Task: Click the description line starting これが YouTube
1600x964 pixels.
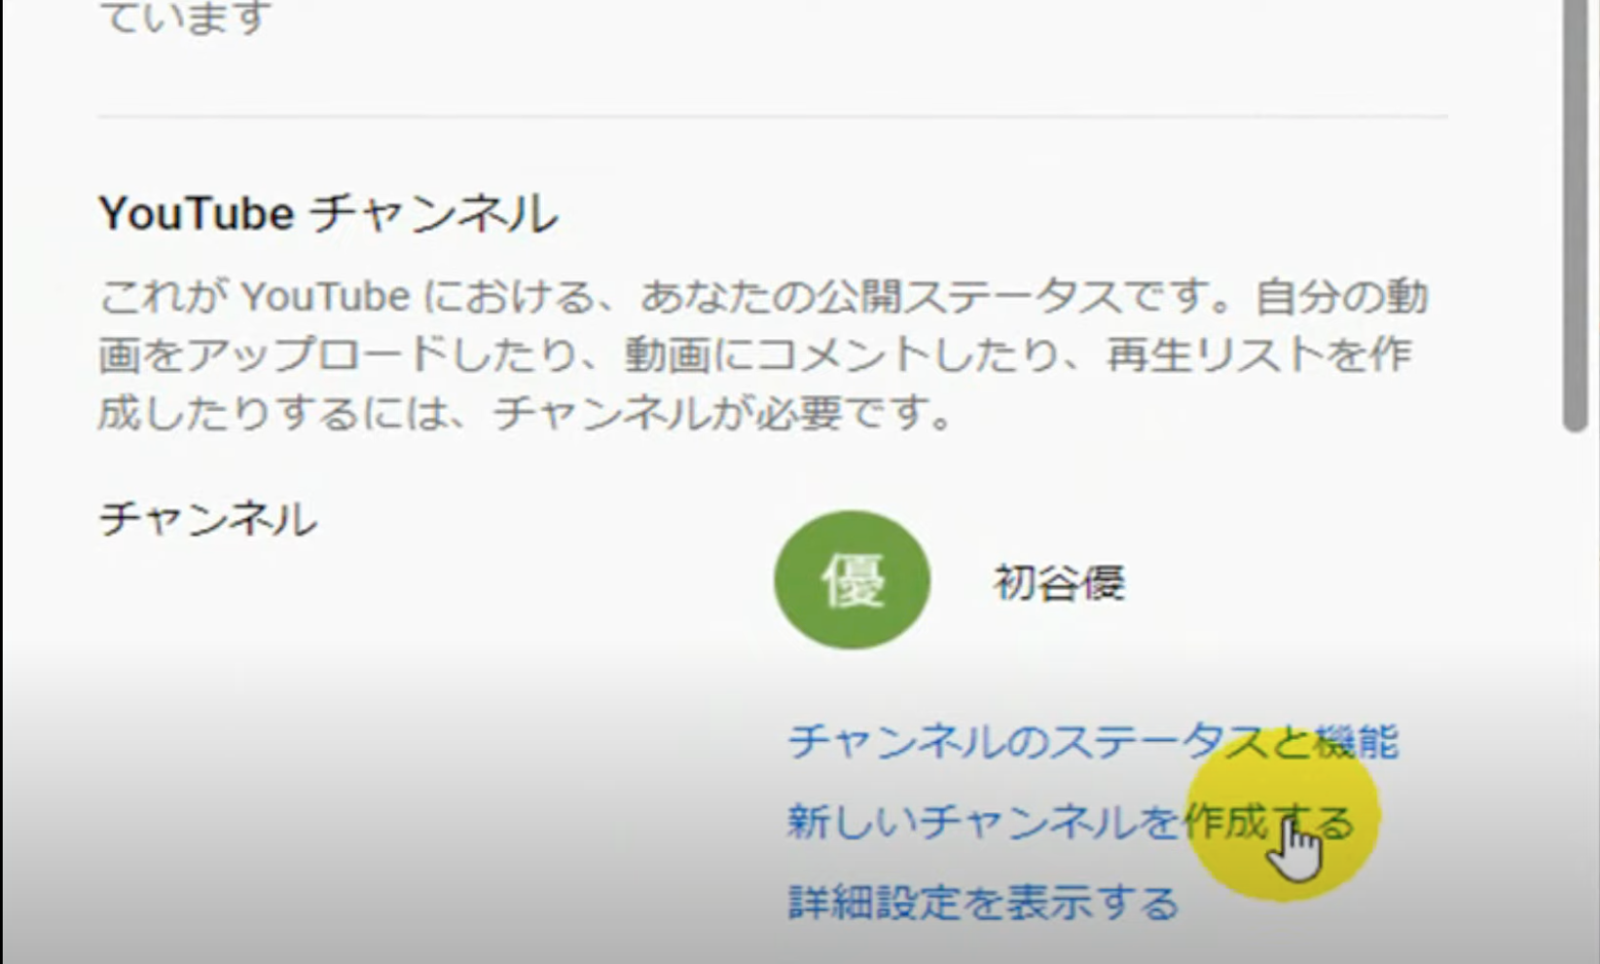Action: (x=763, y=296)
